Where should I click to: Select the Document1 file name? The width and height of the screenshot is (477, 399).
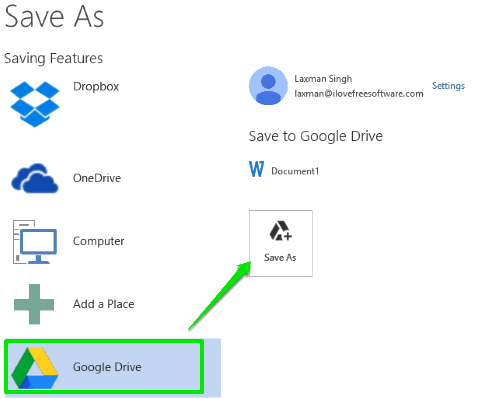tap(295, 171)
